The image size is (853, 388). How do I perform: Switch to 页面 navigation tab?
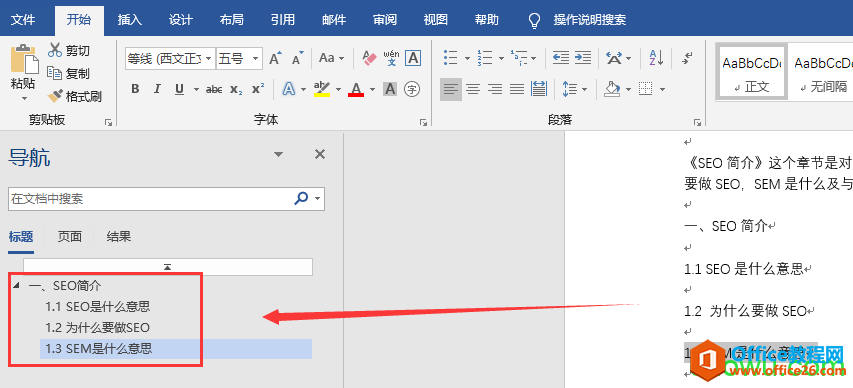(x=70, y=236)
